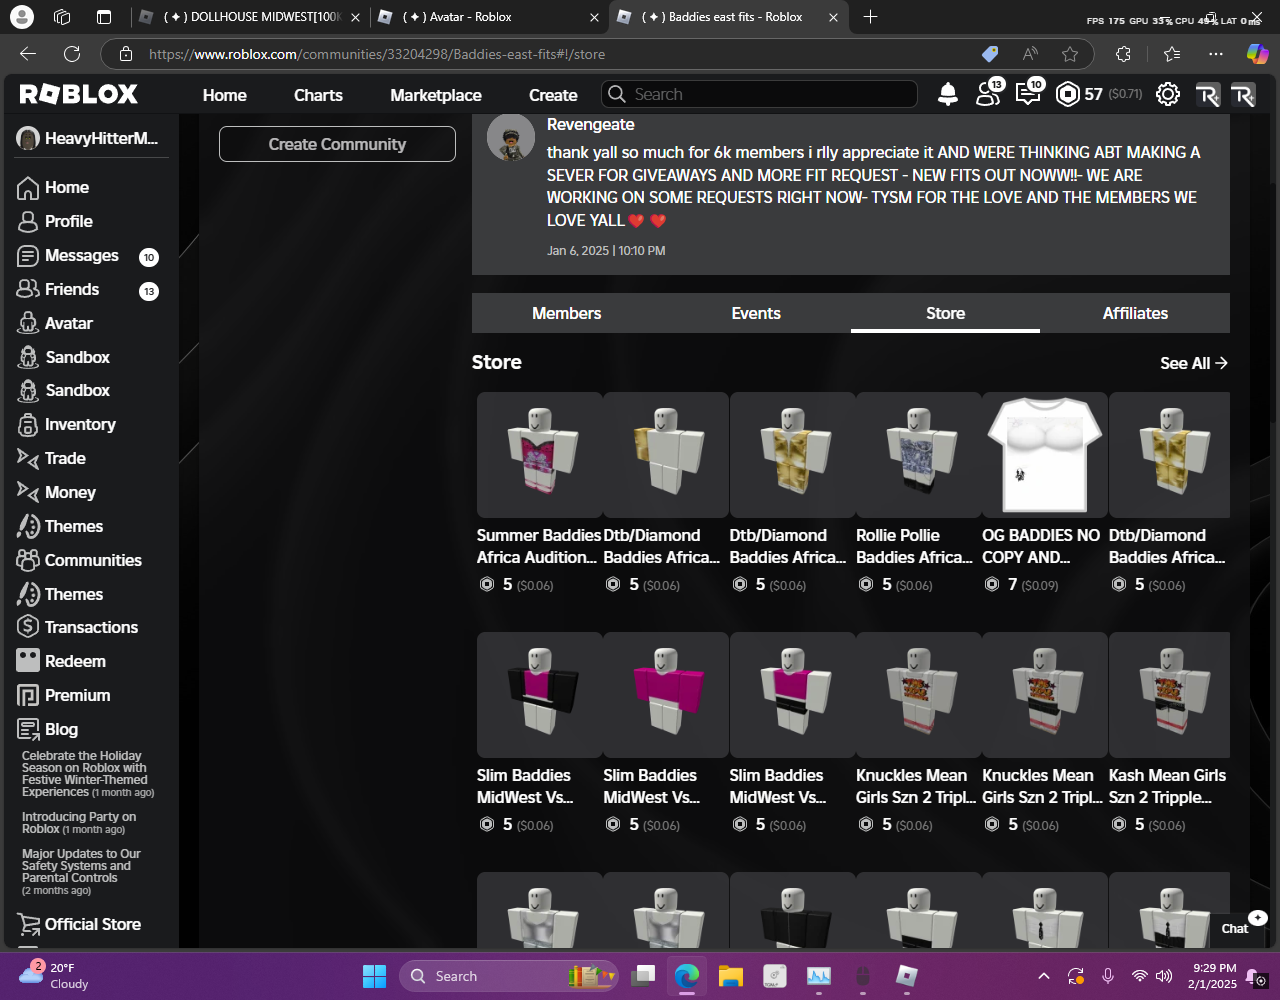The height and width of the screenshot is (1000, 1280).
Task: Open the Chat button
Action: coord(1235,928)
